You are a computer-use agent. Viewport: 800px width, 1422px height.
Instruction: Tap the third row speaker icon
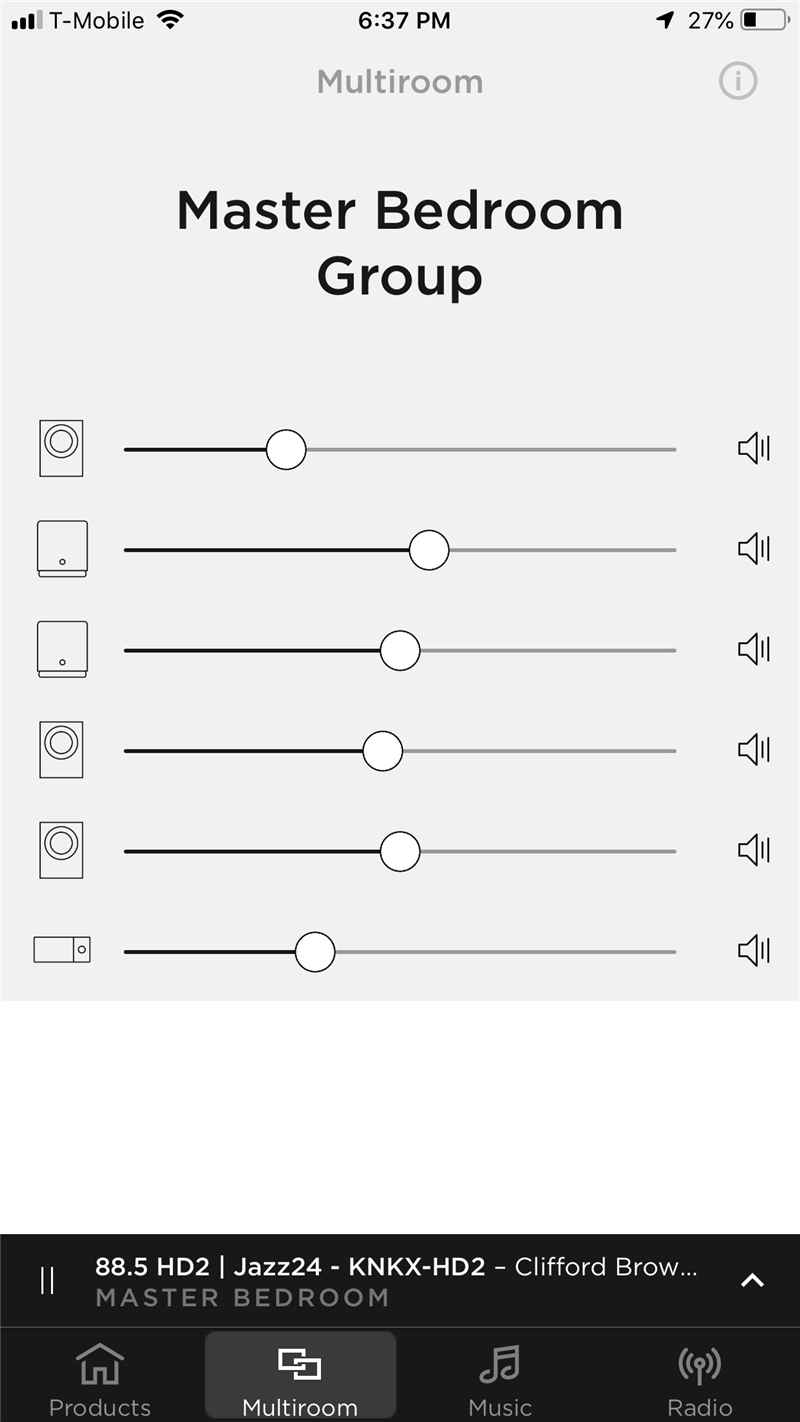(x=62, y=649)
